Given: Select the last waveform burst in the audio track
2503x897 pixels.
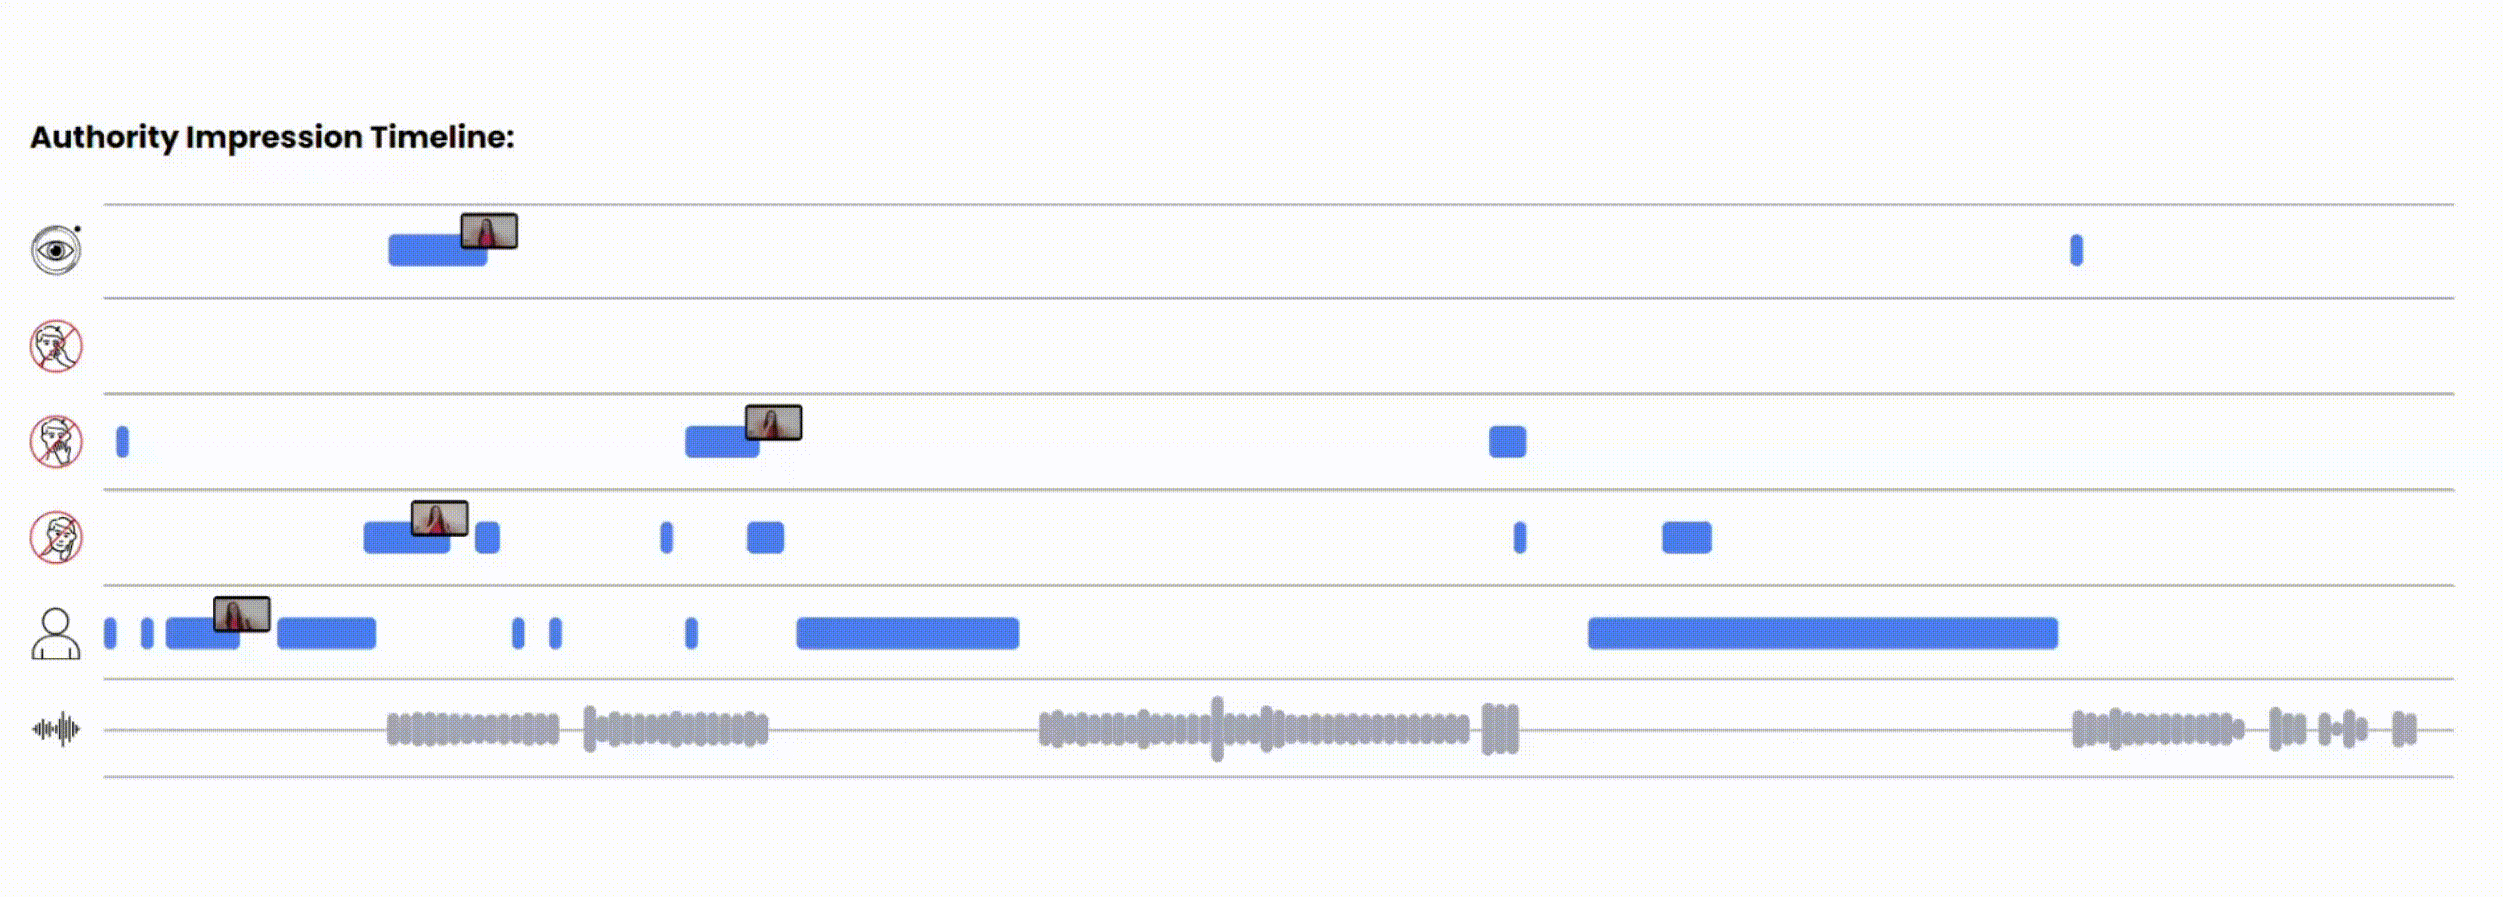Looking at the screenshot, I should (x=2404, y=729).
